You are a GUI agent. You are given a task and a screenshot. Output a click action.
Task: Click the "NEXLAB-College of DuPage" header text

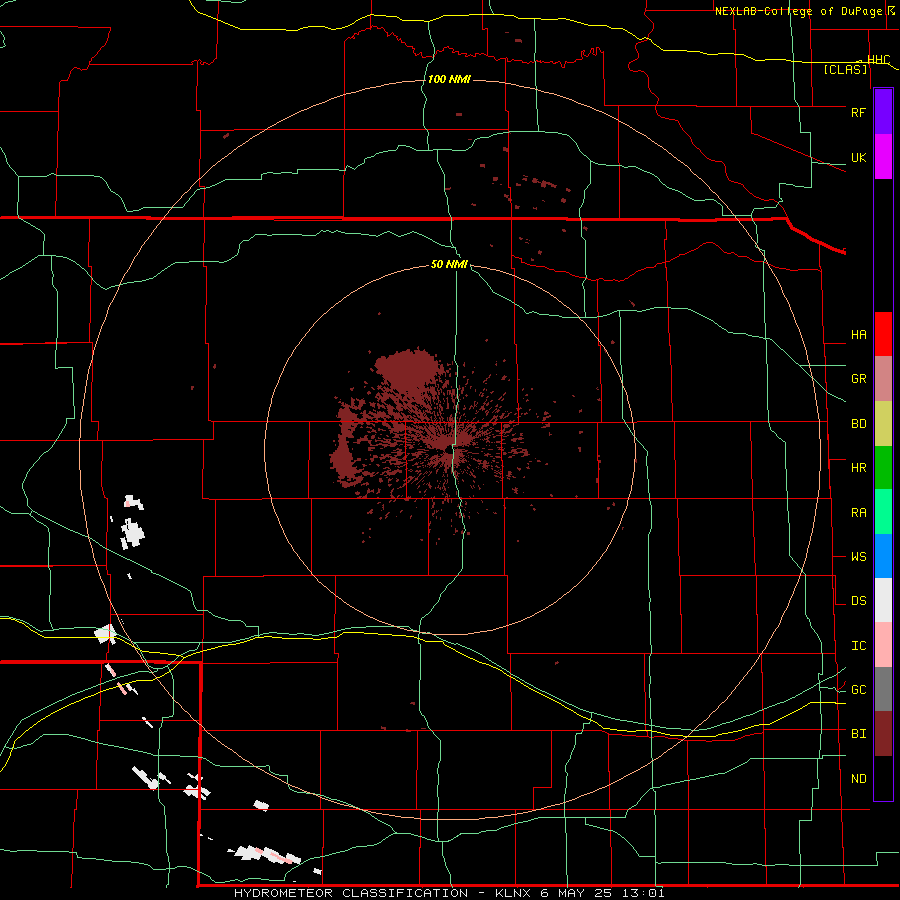coord(799,11)
